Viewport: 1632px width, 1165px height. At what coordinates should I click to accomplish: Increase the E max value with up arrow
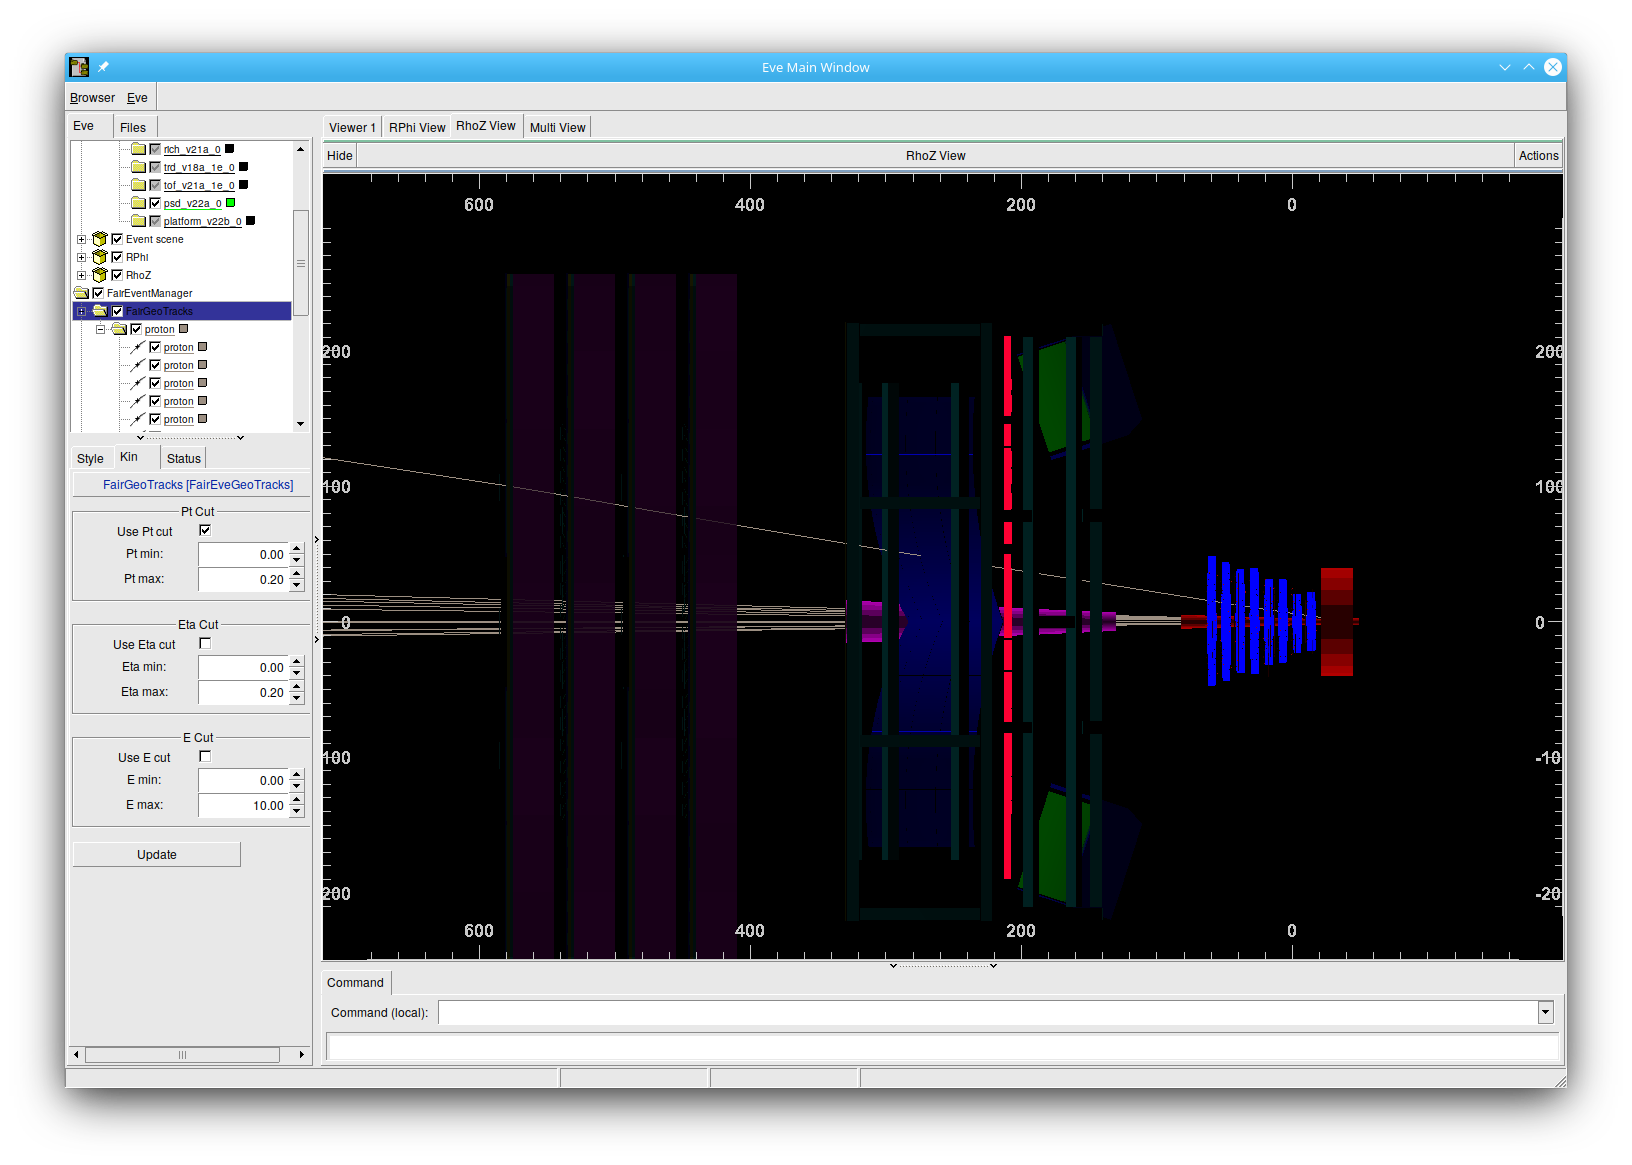297,800
